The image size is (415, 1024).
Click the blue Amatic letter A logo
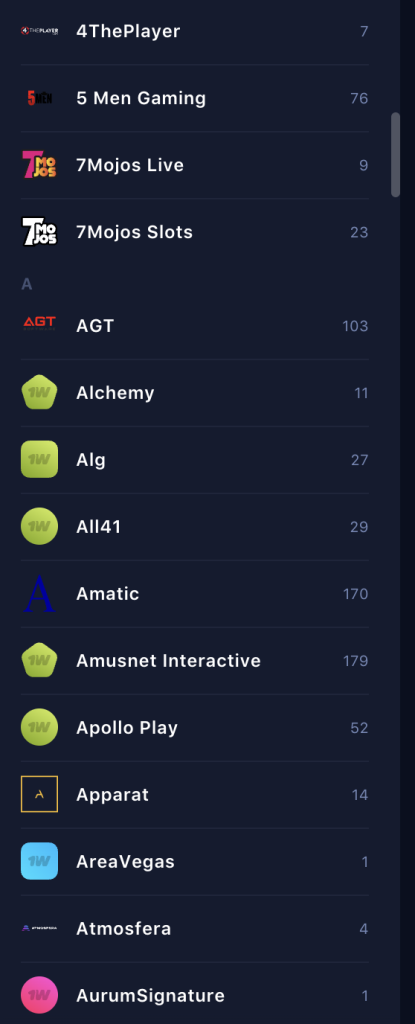(39, 594)
